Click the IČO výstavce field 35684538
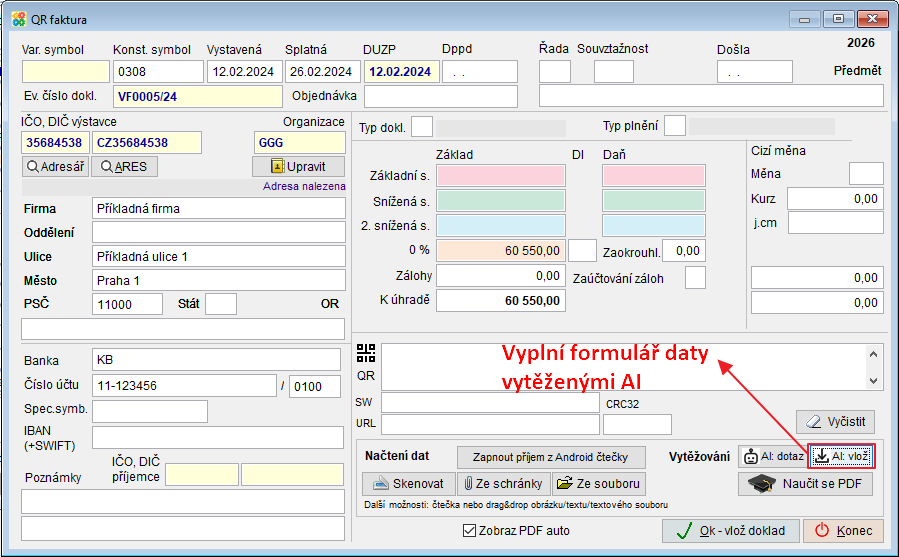The height and width of the screenshot is (557, 899). coord(56,142)
